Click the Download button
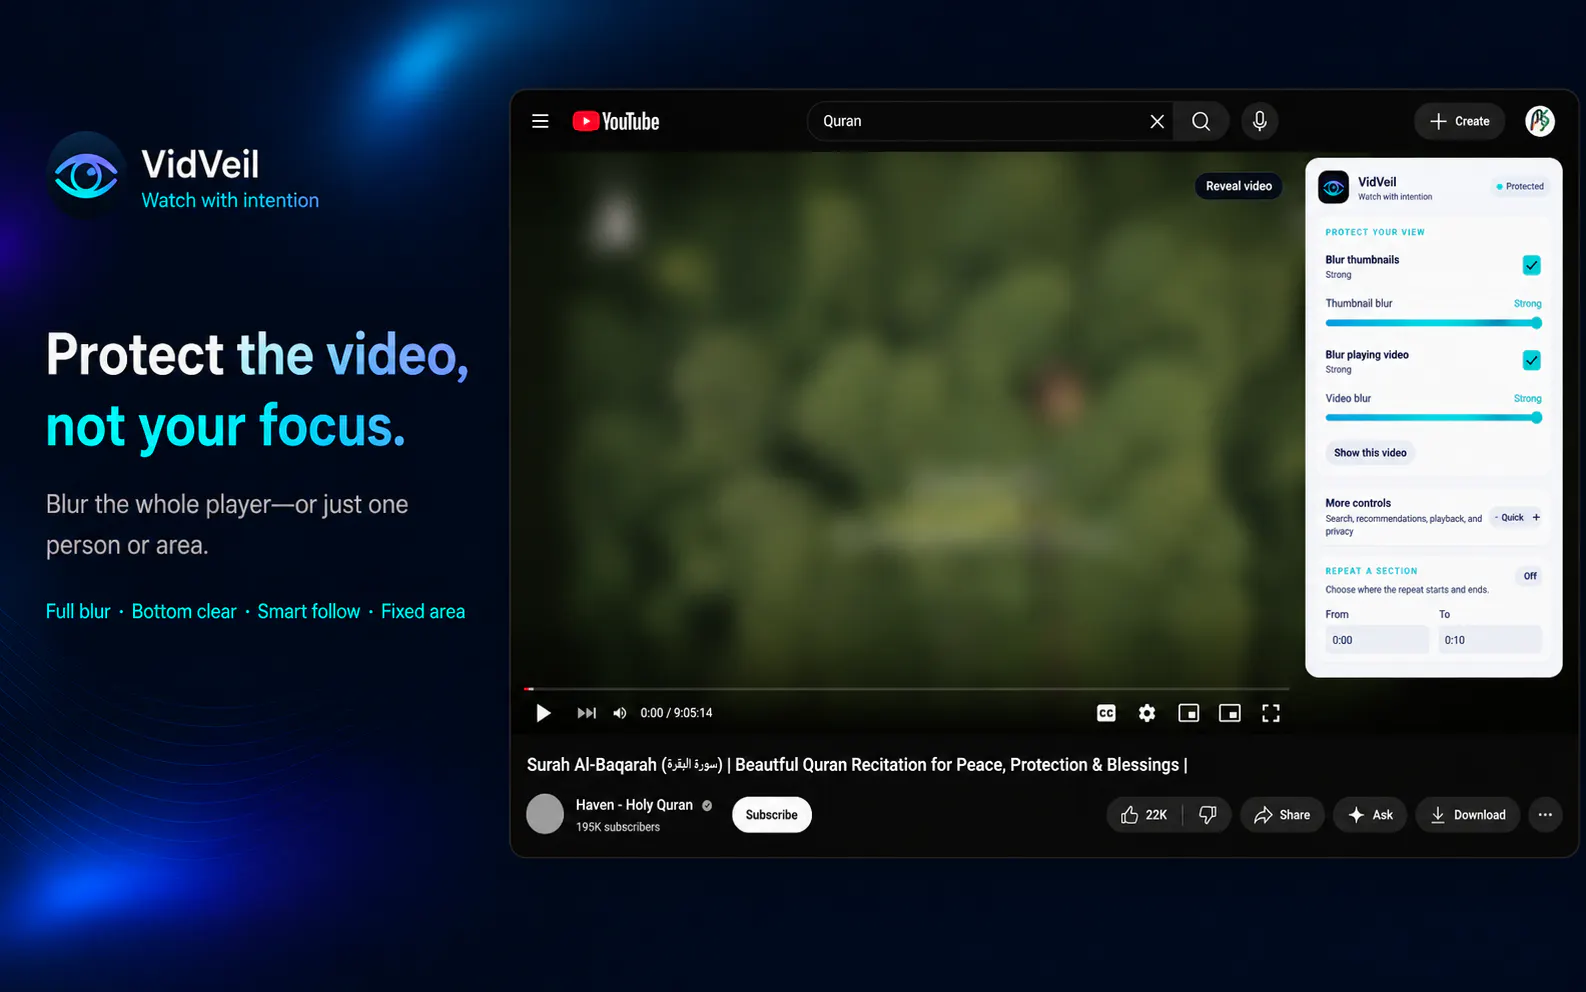Screen dimensions: 1586x992 pyautogui.click(x=1468, y=815)
